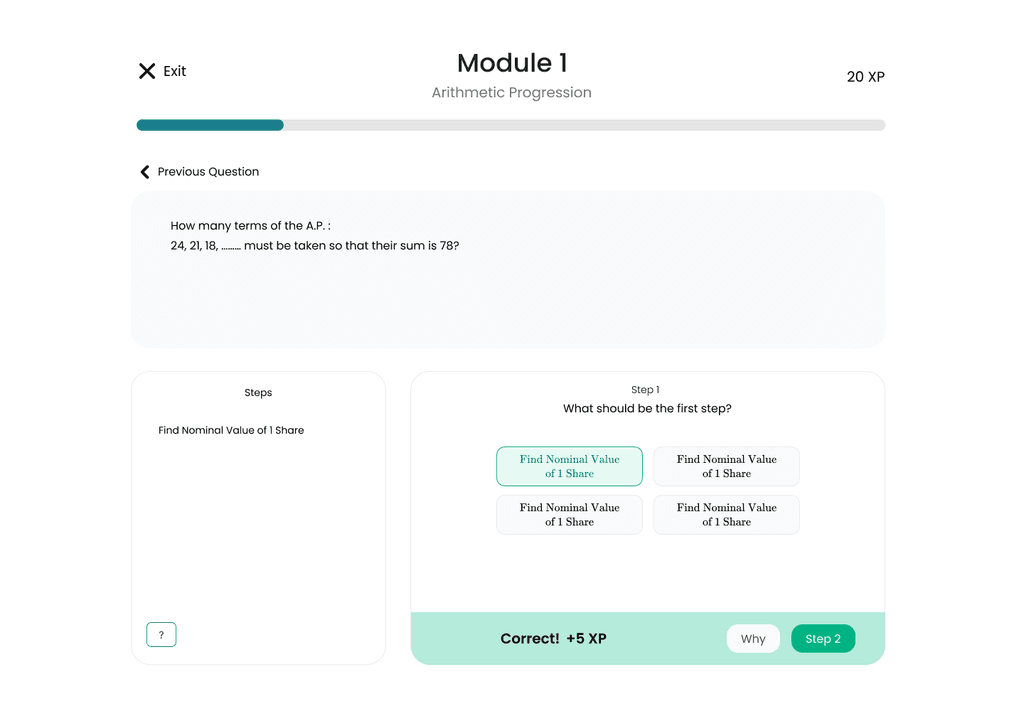1024x728 pixels.
Task: Choose the top-right answer option
Action: point(726,466)
